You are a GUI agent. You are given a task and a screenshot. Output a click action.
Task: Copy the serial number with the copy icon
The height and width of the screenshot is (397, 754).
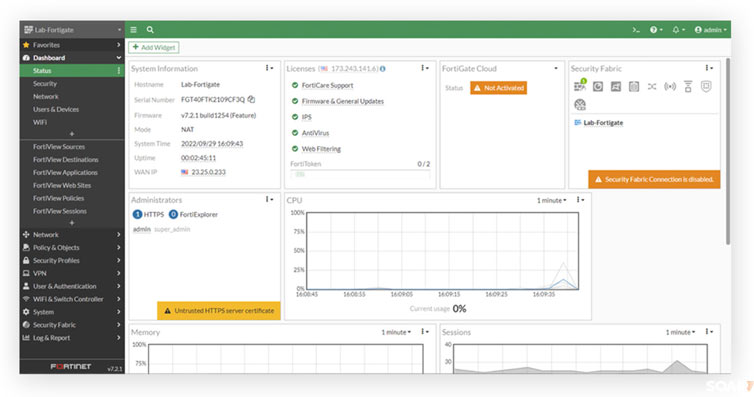[x=251, y=99]
